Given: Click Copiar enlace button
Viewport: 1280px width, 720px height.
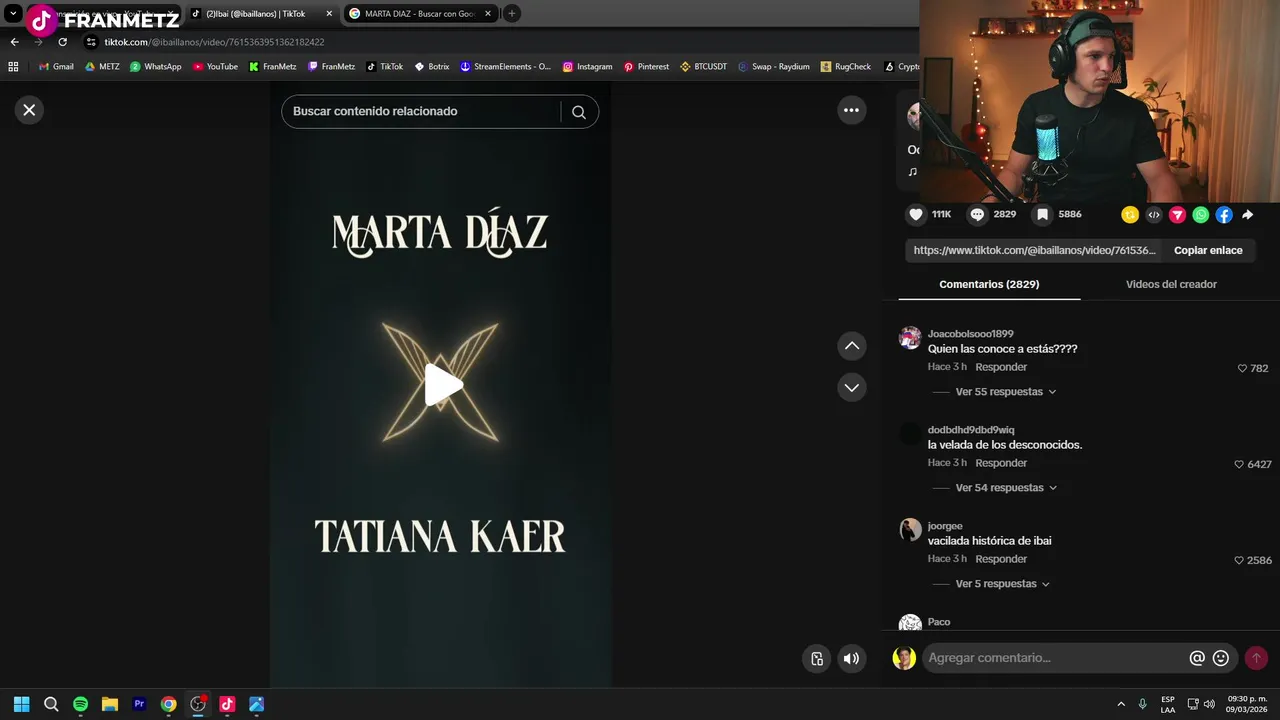Looking at the screenshot, I should coord(1208,250).
